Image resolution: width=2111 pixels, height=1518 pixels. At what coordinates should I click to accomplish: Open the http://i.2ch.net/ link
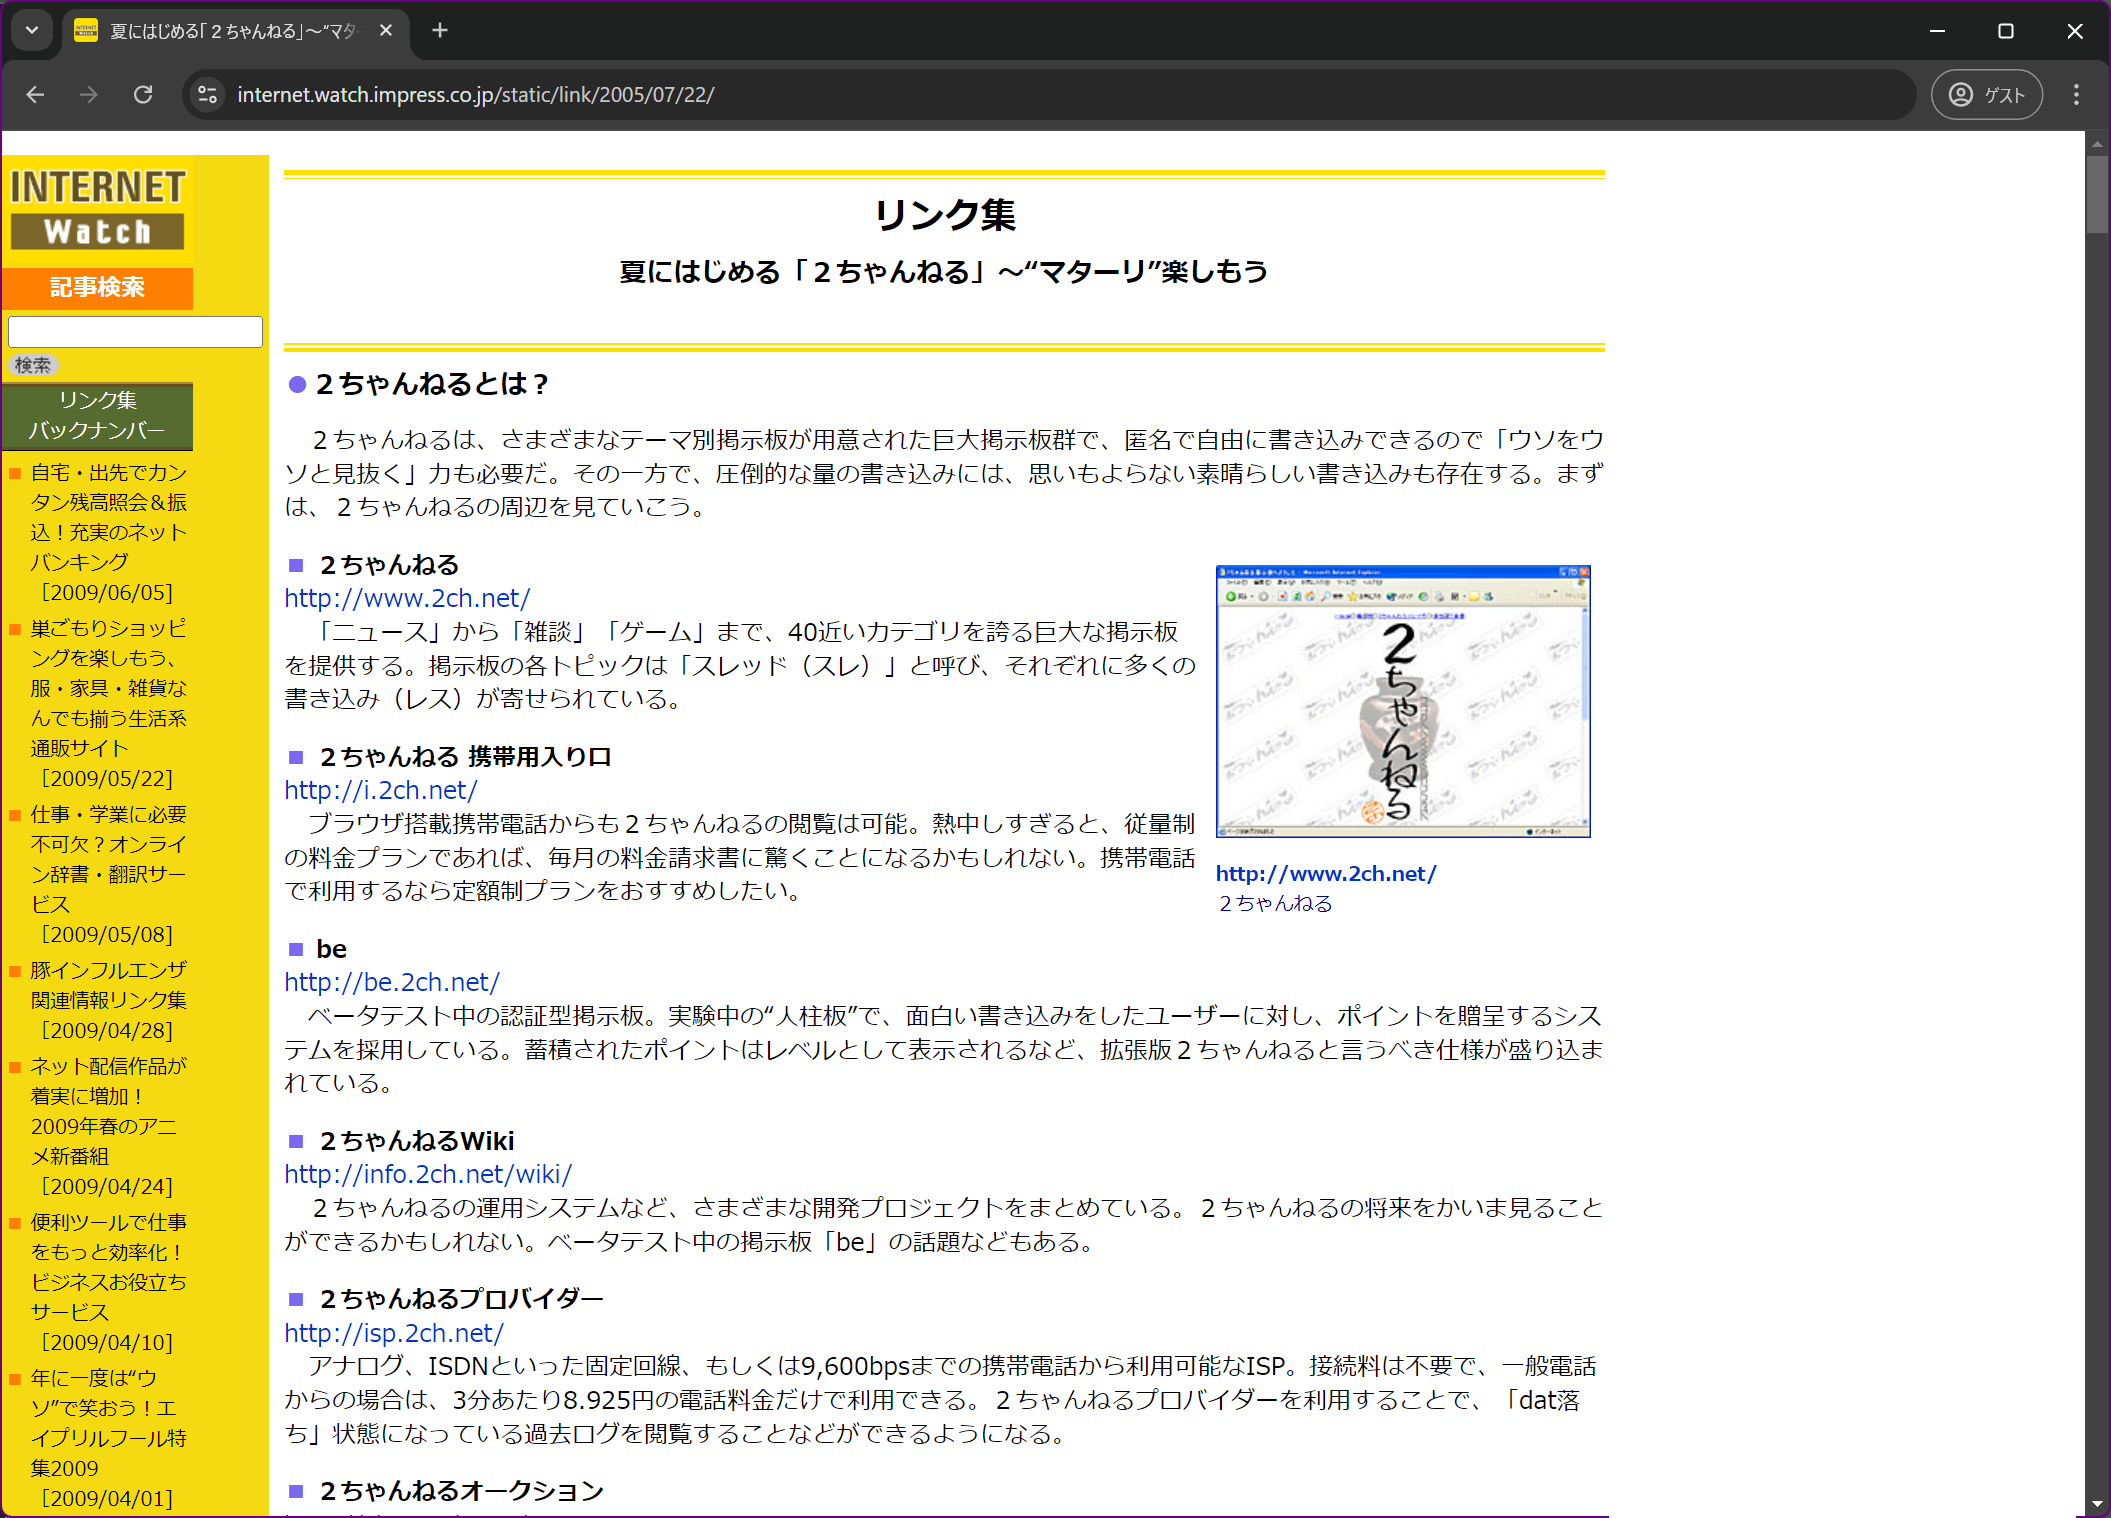tap(380, 790)
